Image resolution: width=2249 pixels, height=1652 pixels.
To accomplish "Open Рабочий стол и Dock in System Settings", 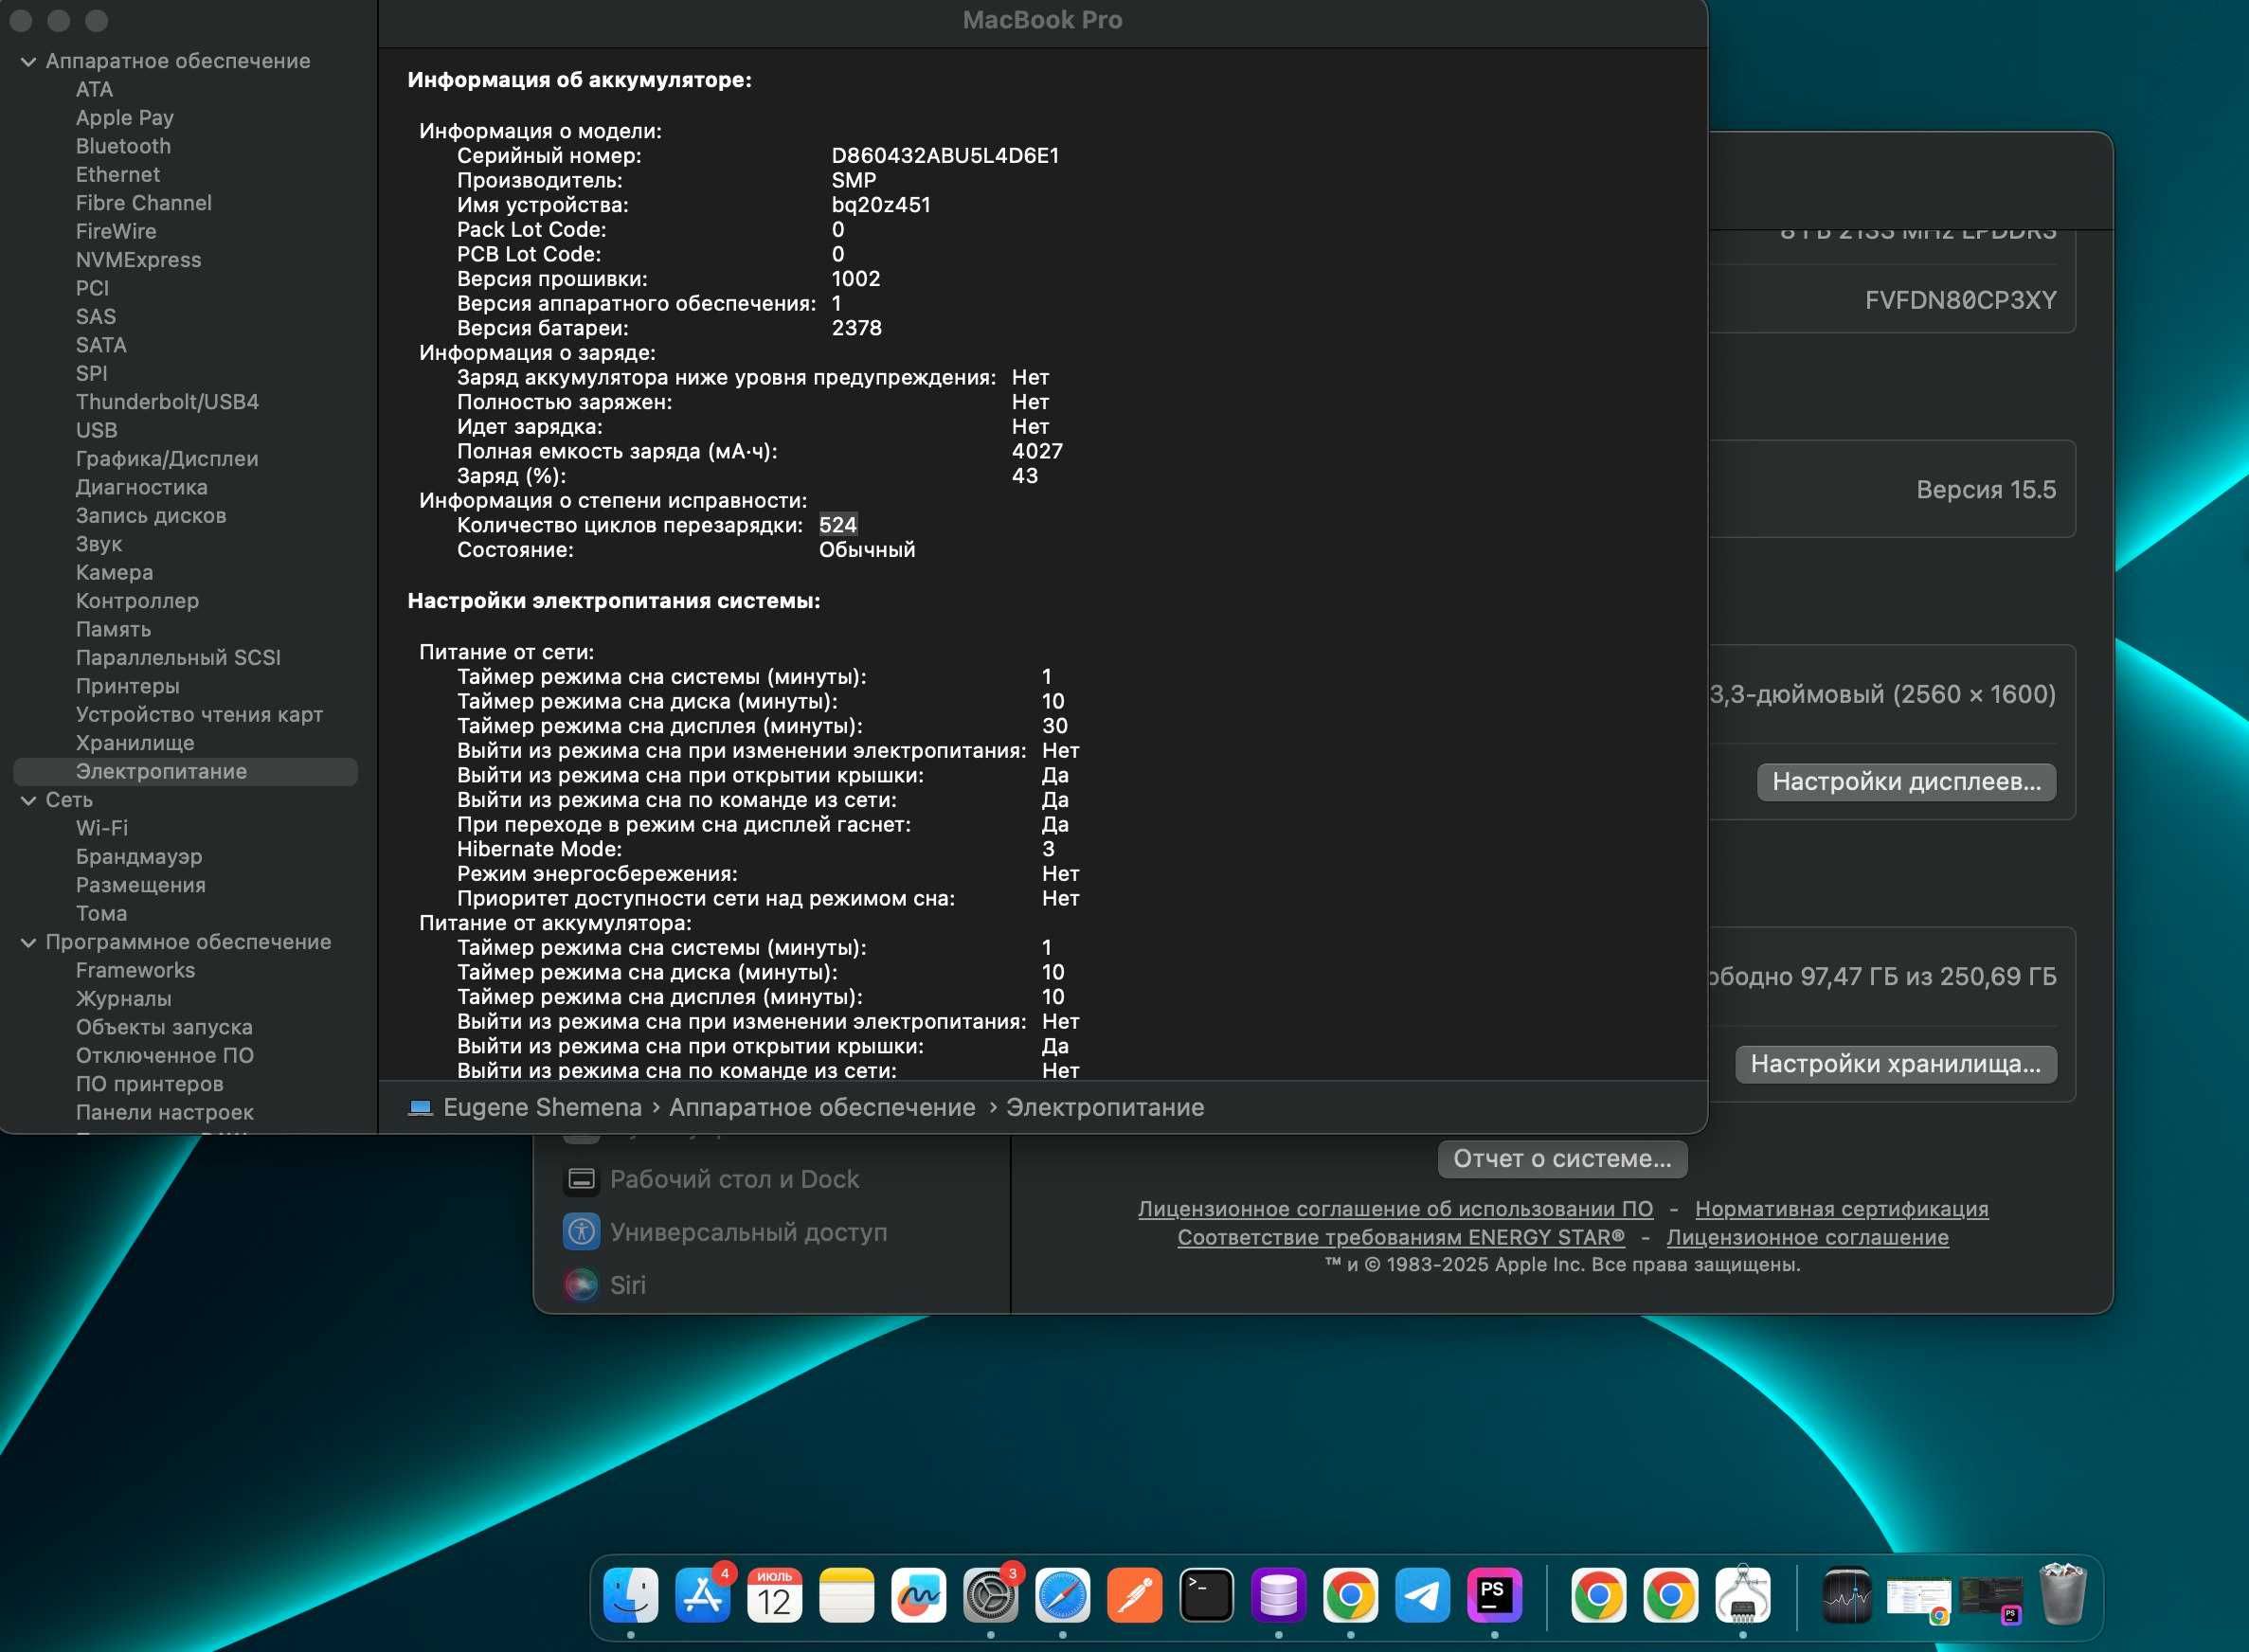I will (734, 1179).
